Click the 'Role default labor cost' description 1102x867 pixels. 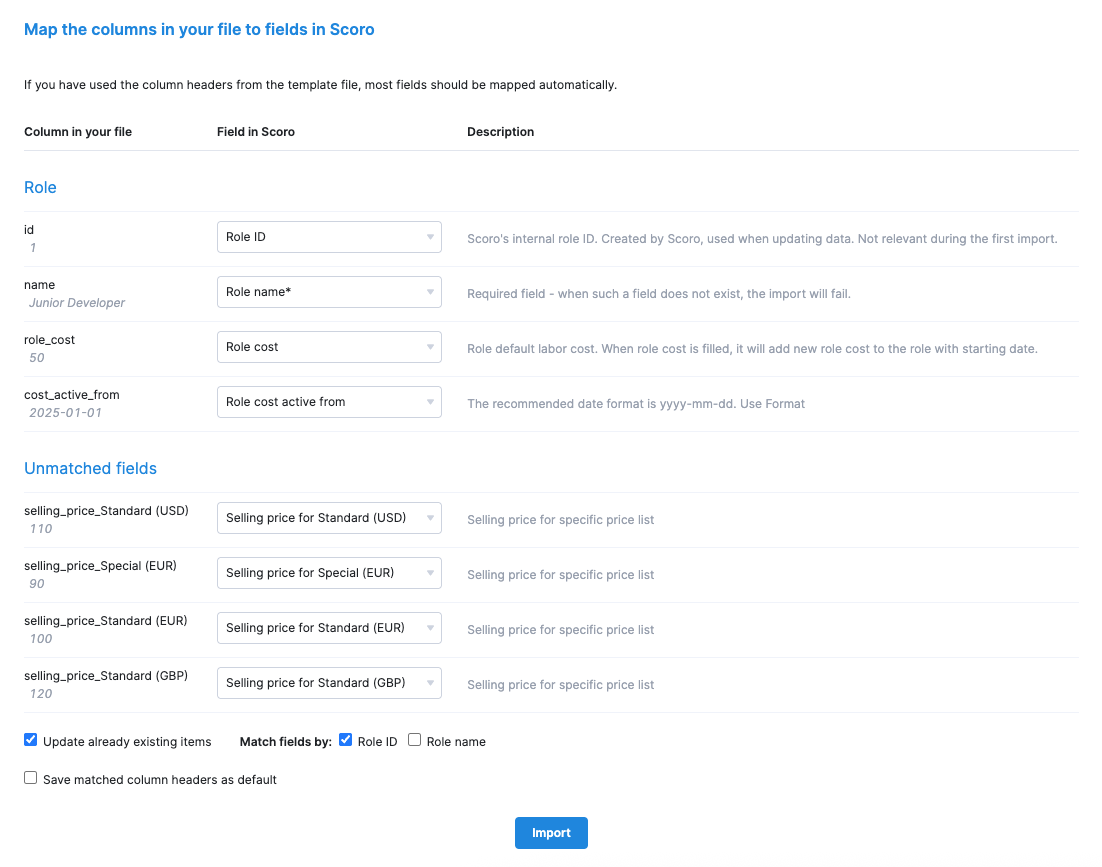tap(752, 349)
